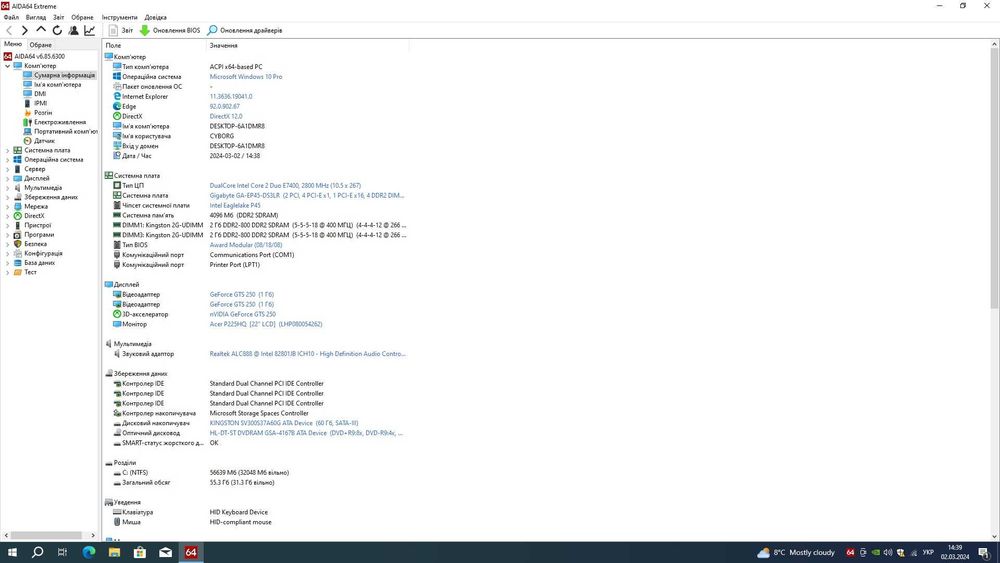Open the Gigabyte GA-EP45-DS3LR link

click(x=307, y=195)
